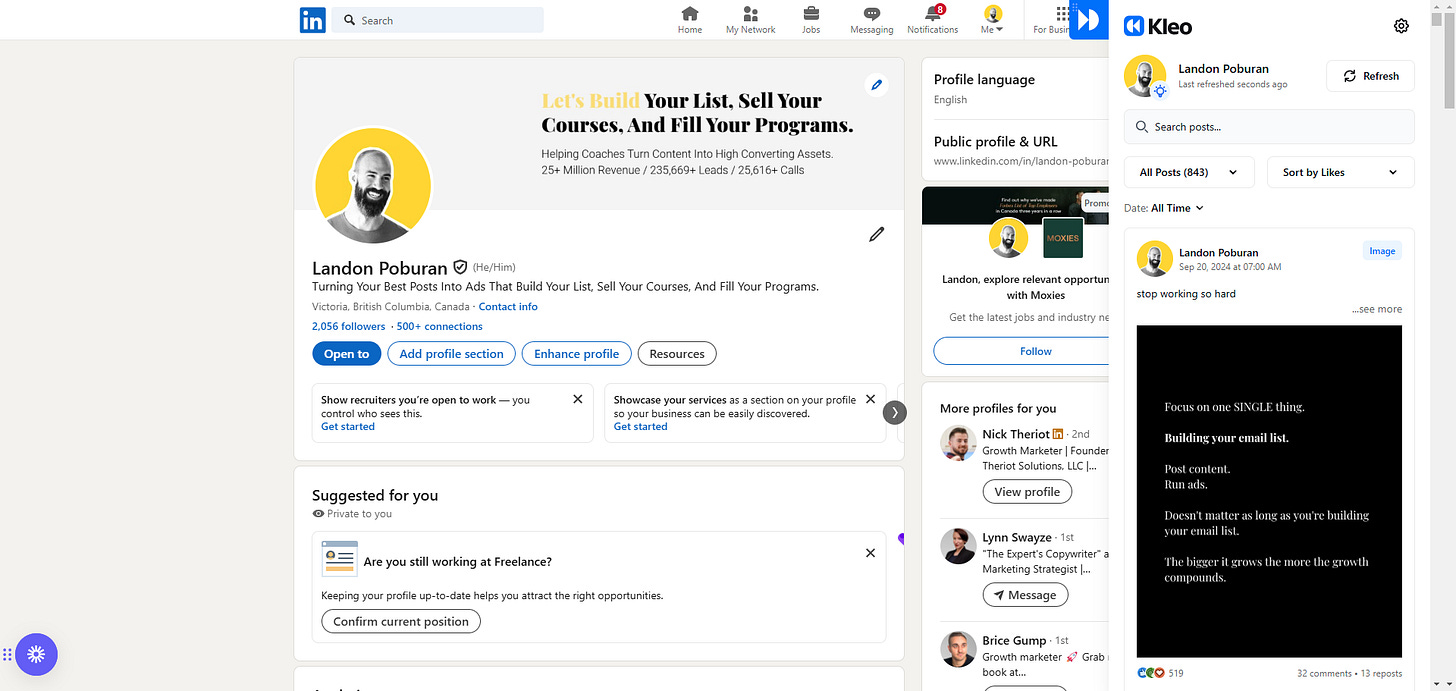Screen dimensions: 1456x691
Task: Refresh Kleo post data
Action: 1370,76
